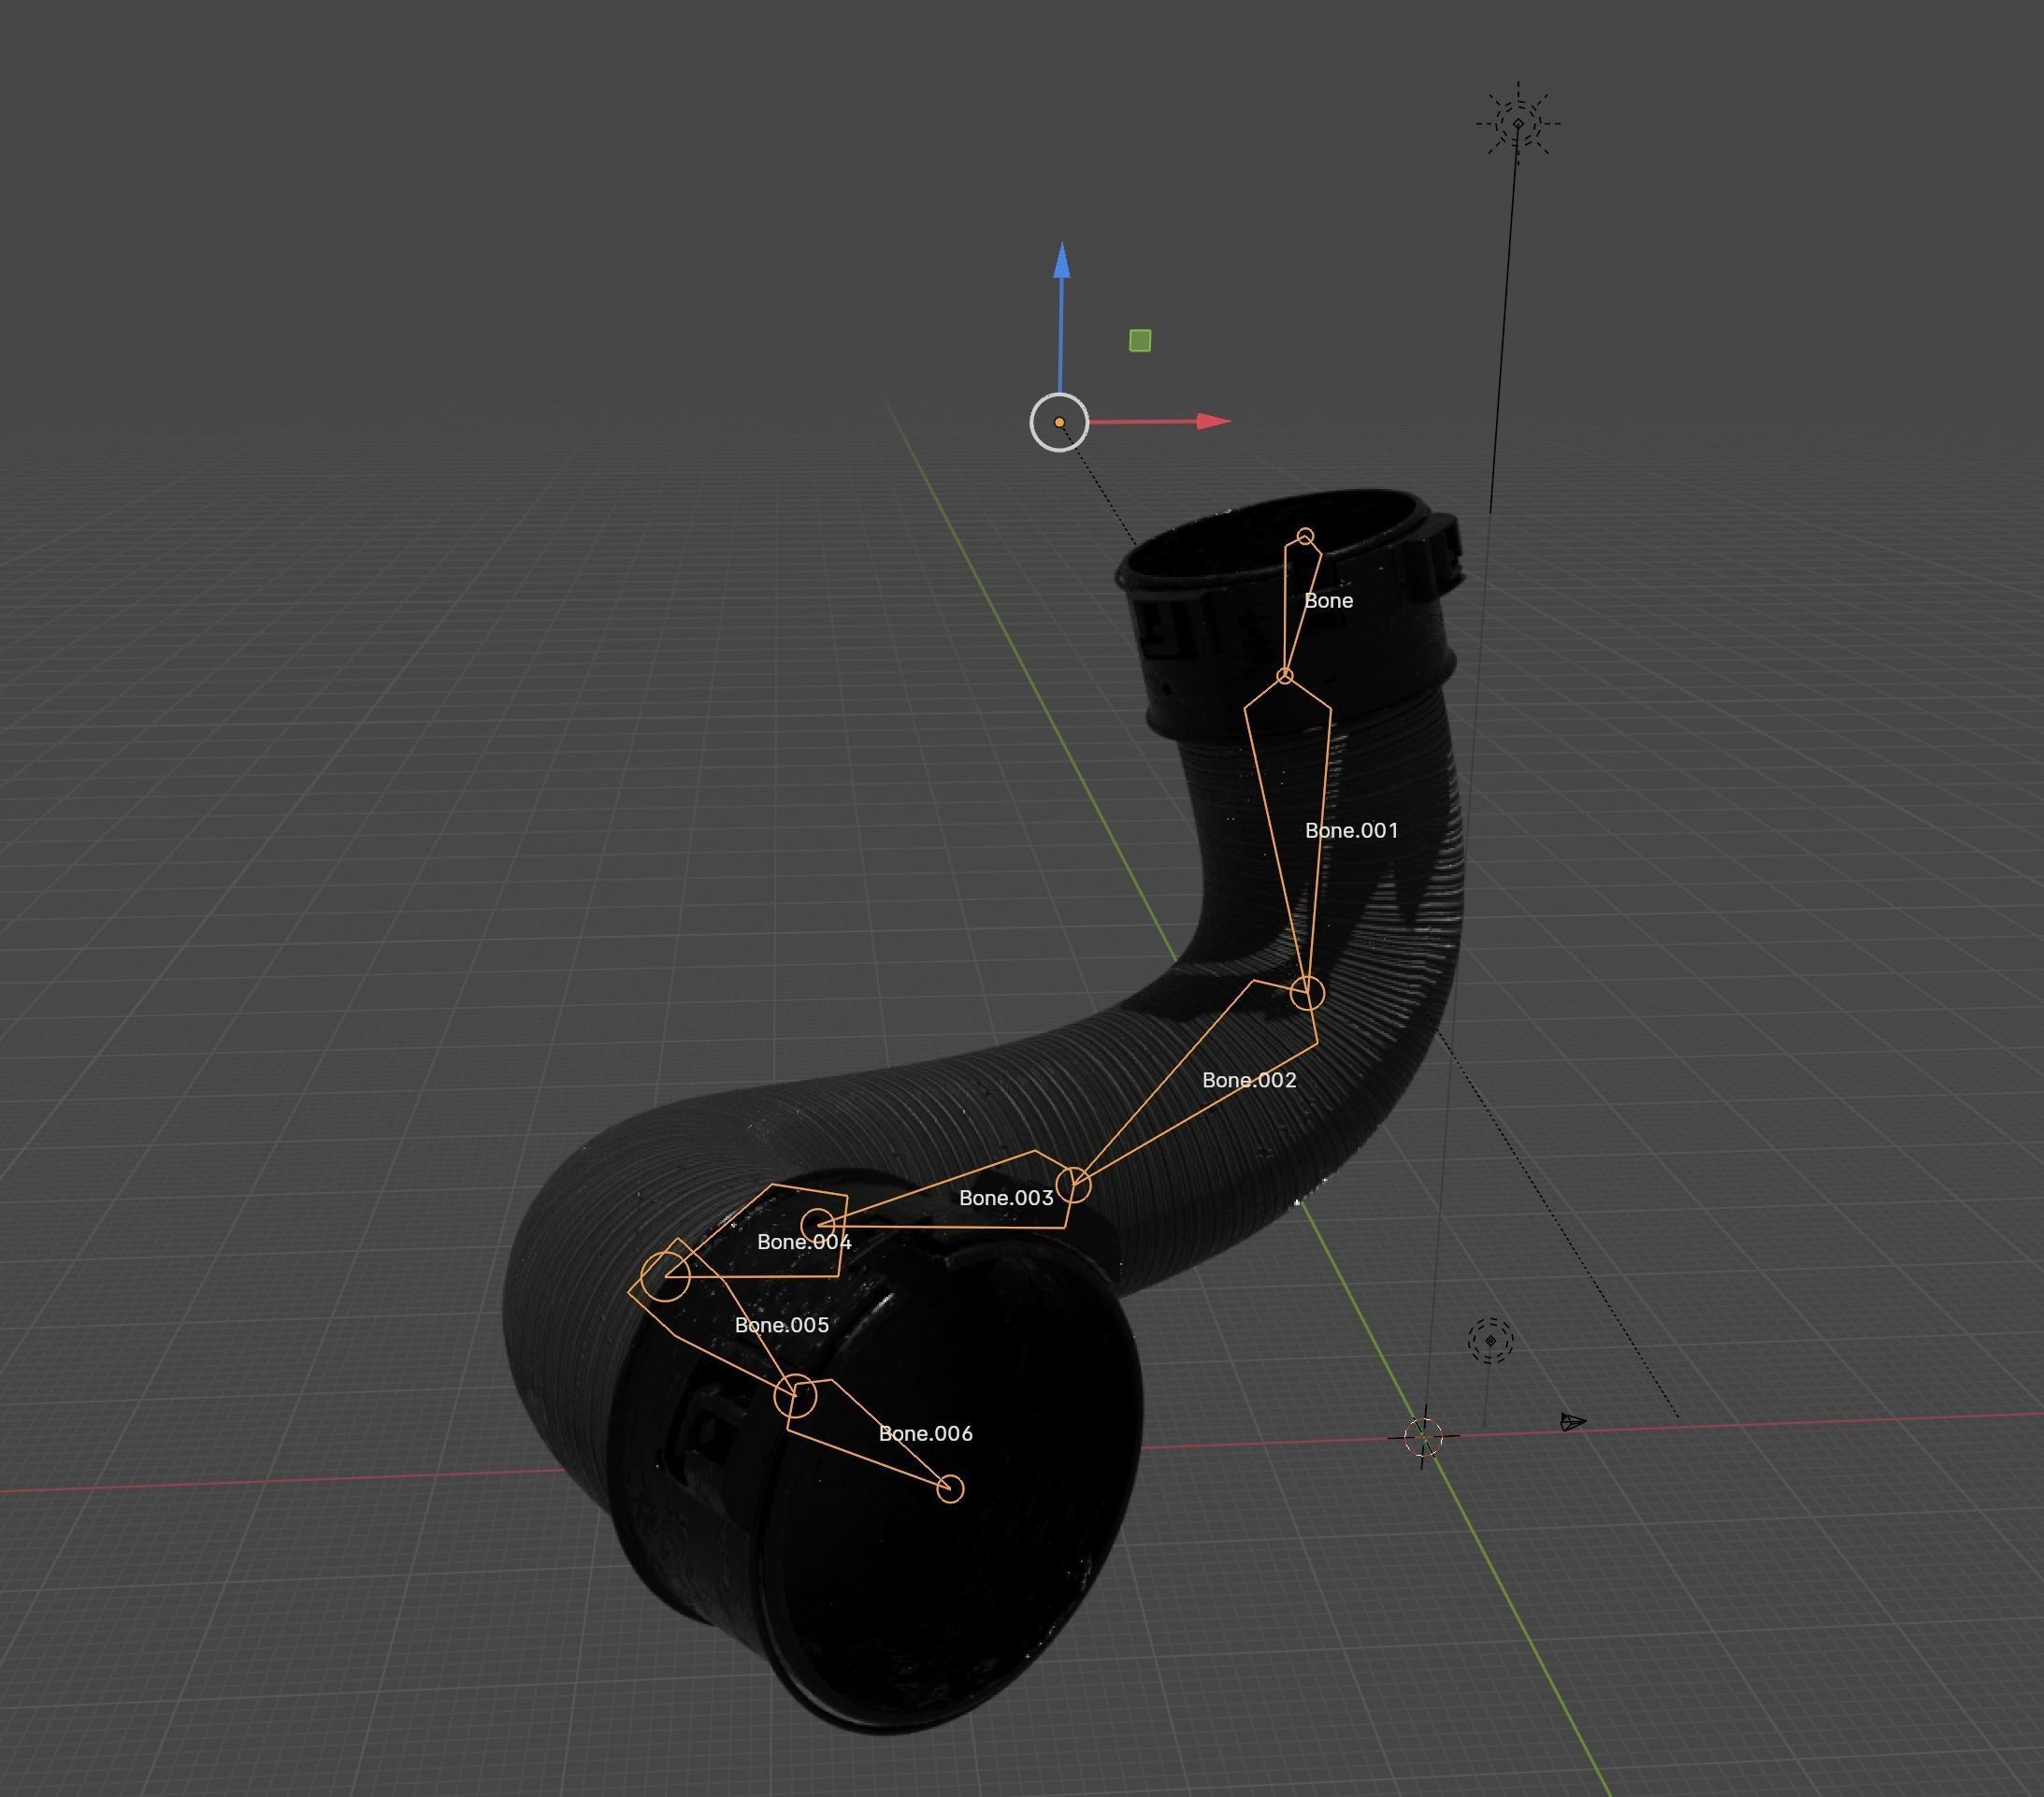
Task: Click the Bone.004 label
Action: (803, 1242)
